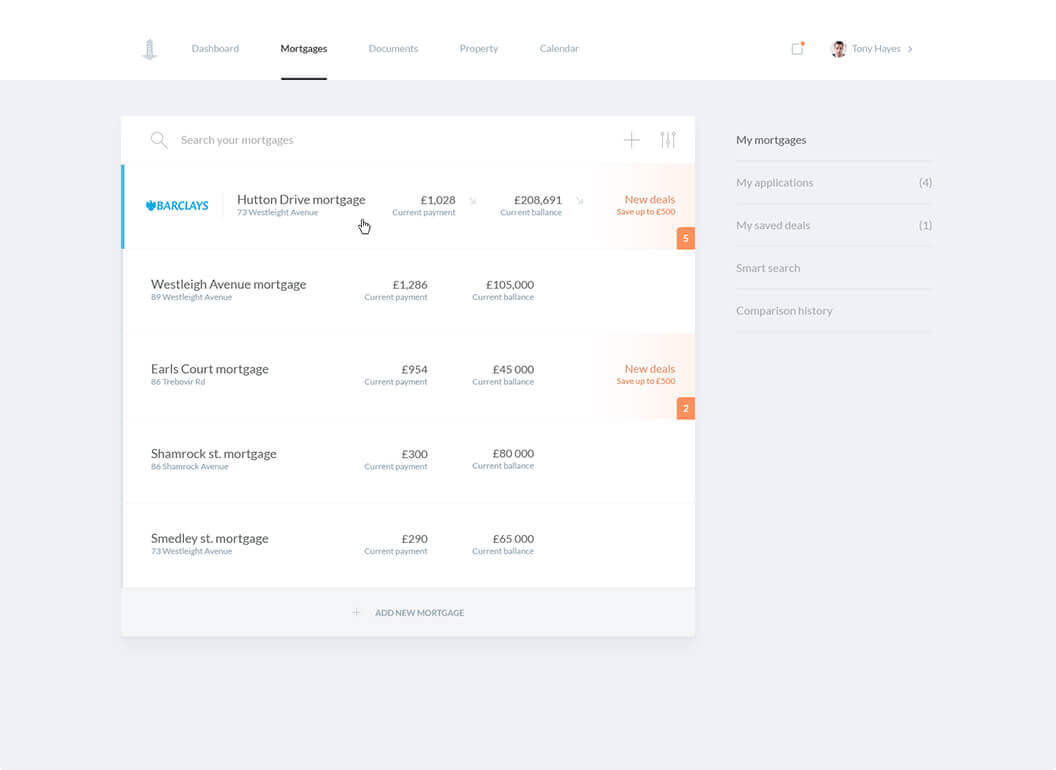The width and height of the screenshot is (1056, 770).
Task: Click the Barclays logo
Action: click(177, 205)
